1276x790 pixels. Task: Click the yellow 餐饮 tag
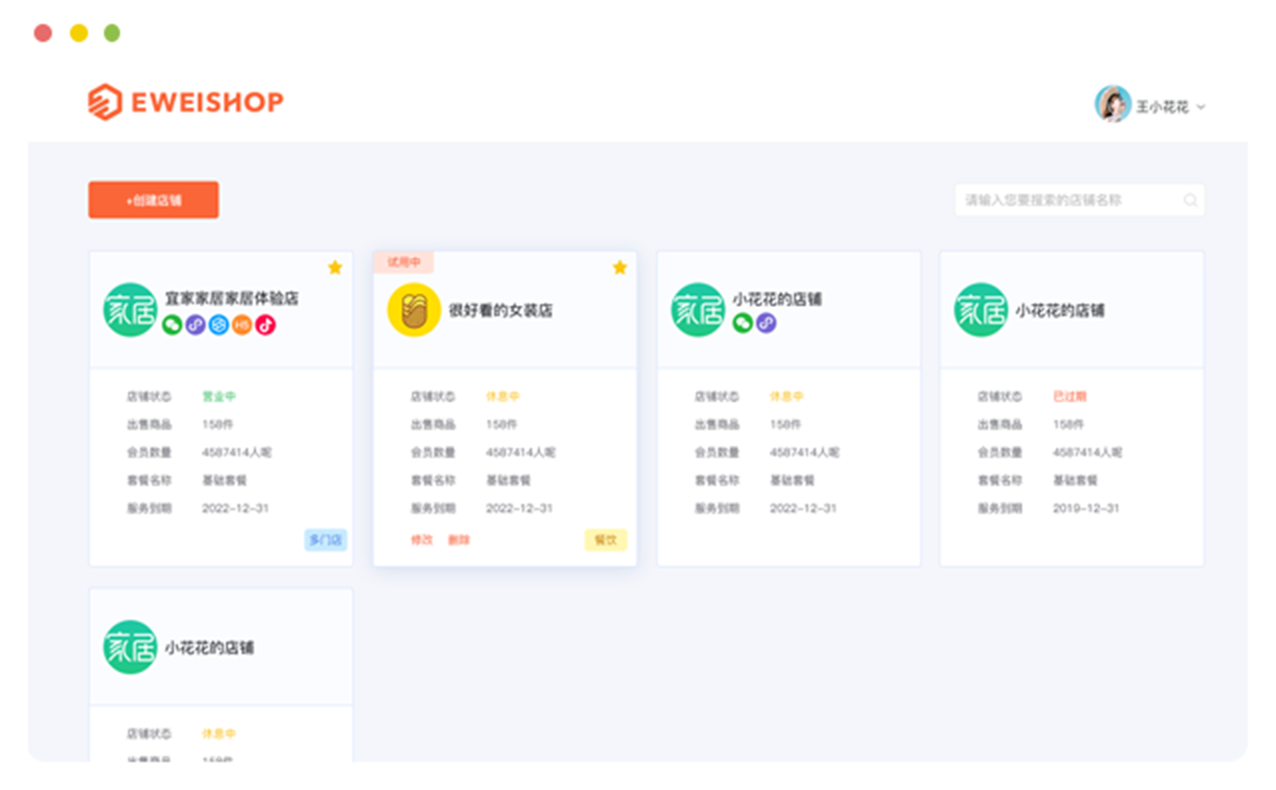coord(605,540)
